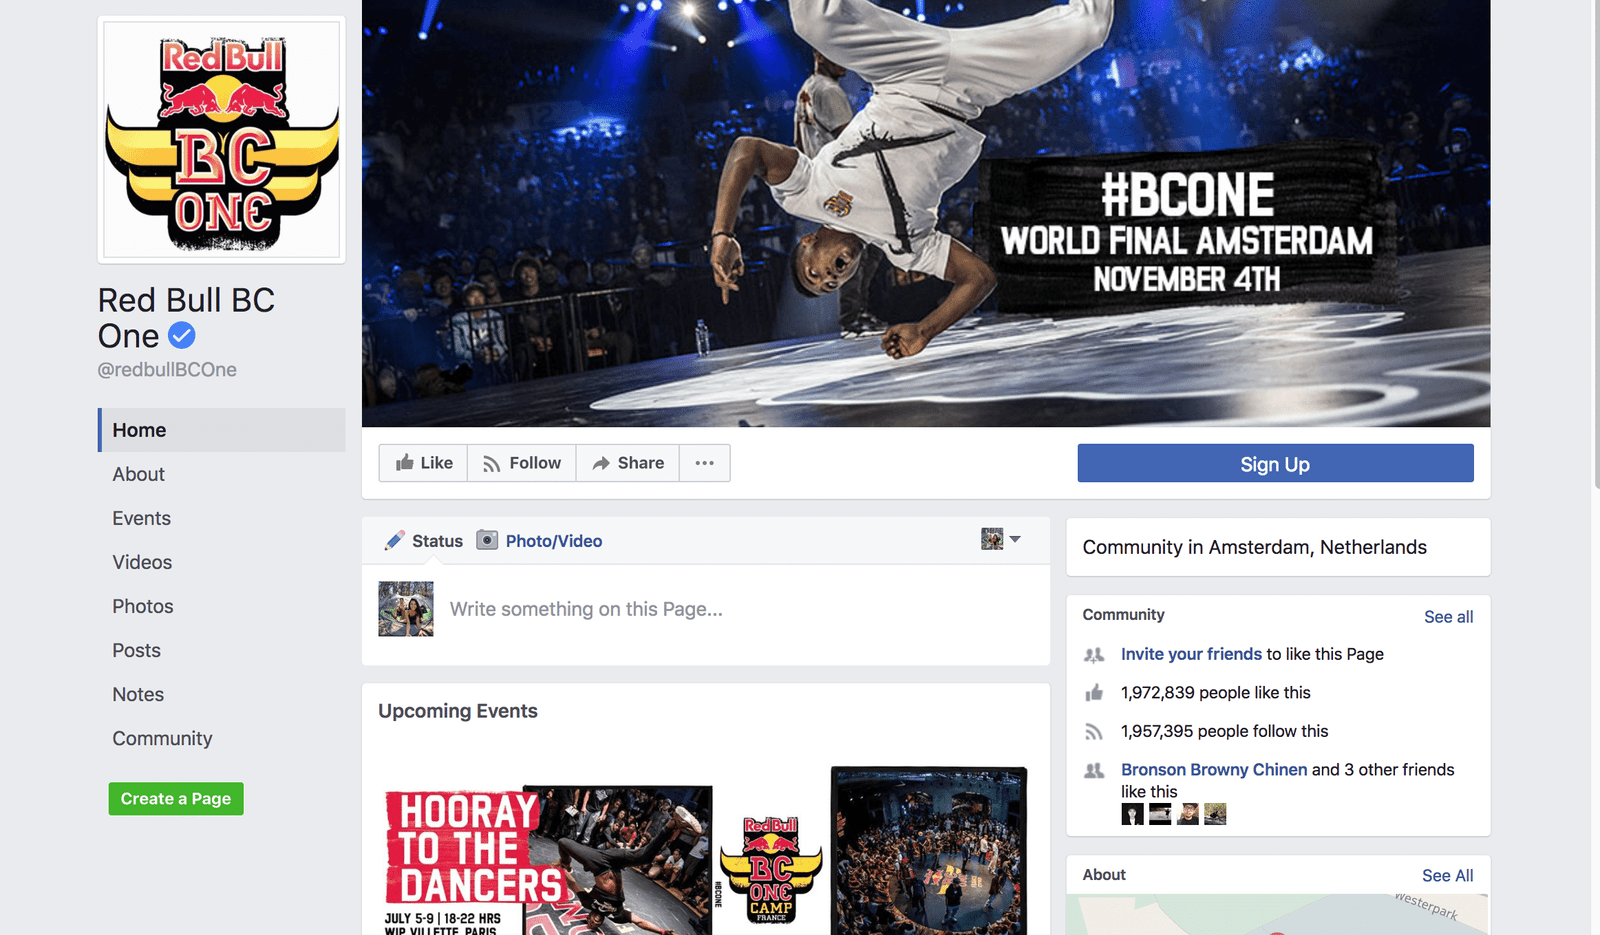Open the Hooray To The Dancers event image

549,861
